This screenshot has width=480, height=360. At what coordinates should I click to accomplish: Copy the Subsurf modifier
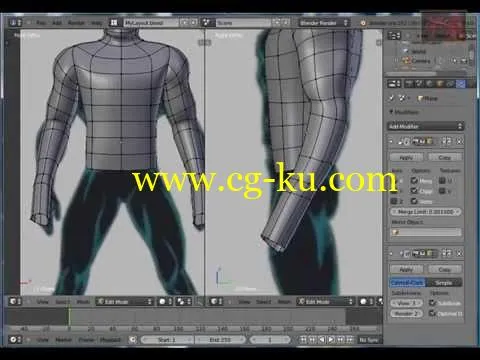coord(445,269)
